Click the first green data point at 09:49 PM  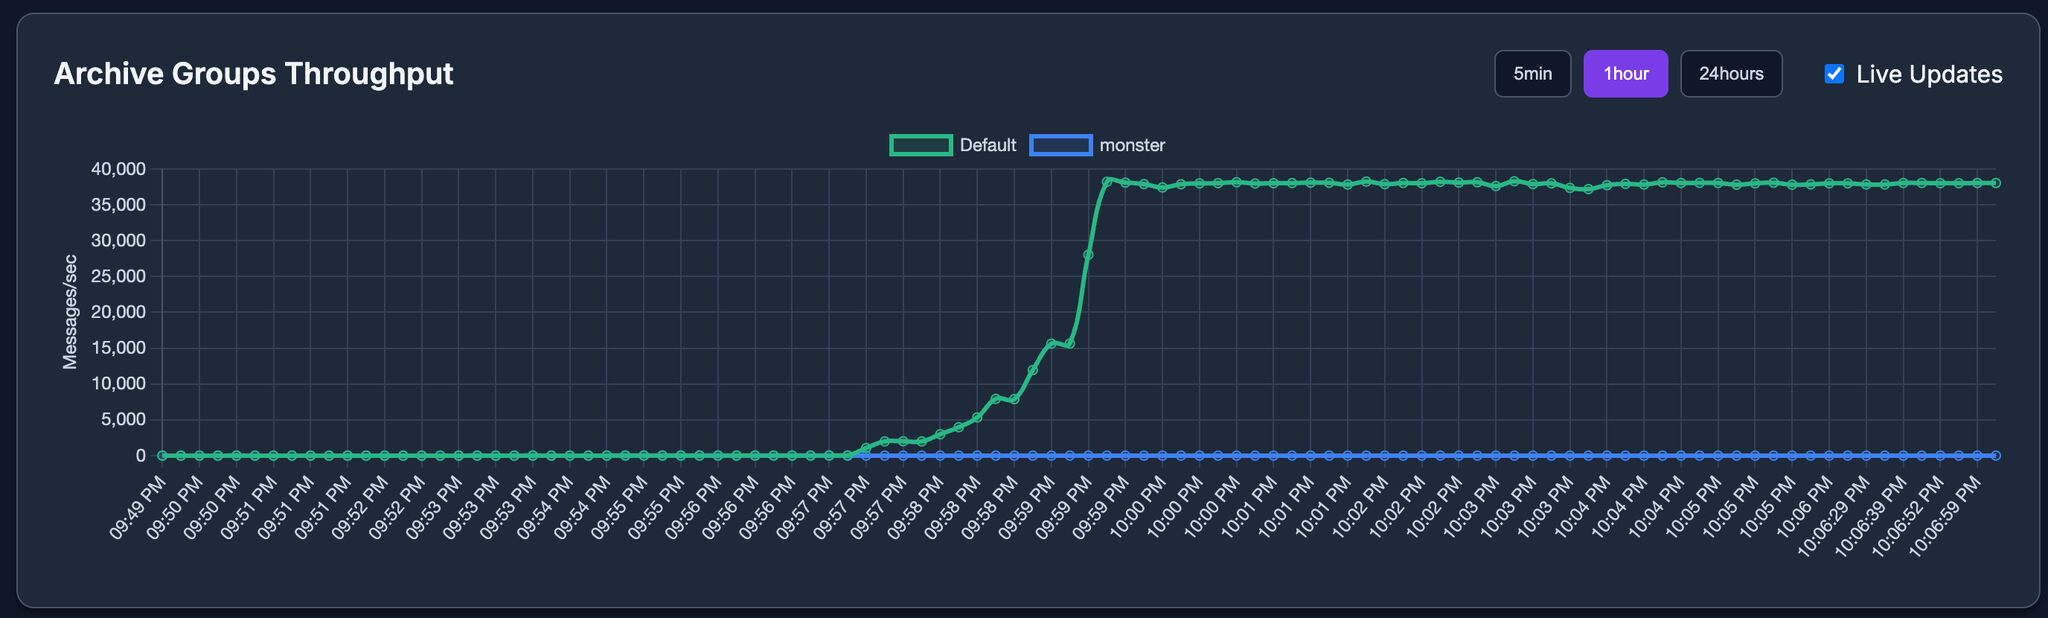pyautogui.click(x=162, y=455)
